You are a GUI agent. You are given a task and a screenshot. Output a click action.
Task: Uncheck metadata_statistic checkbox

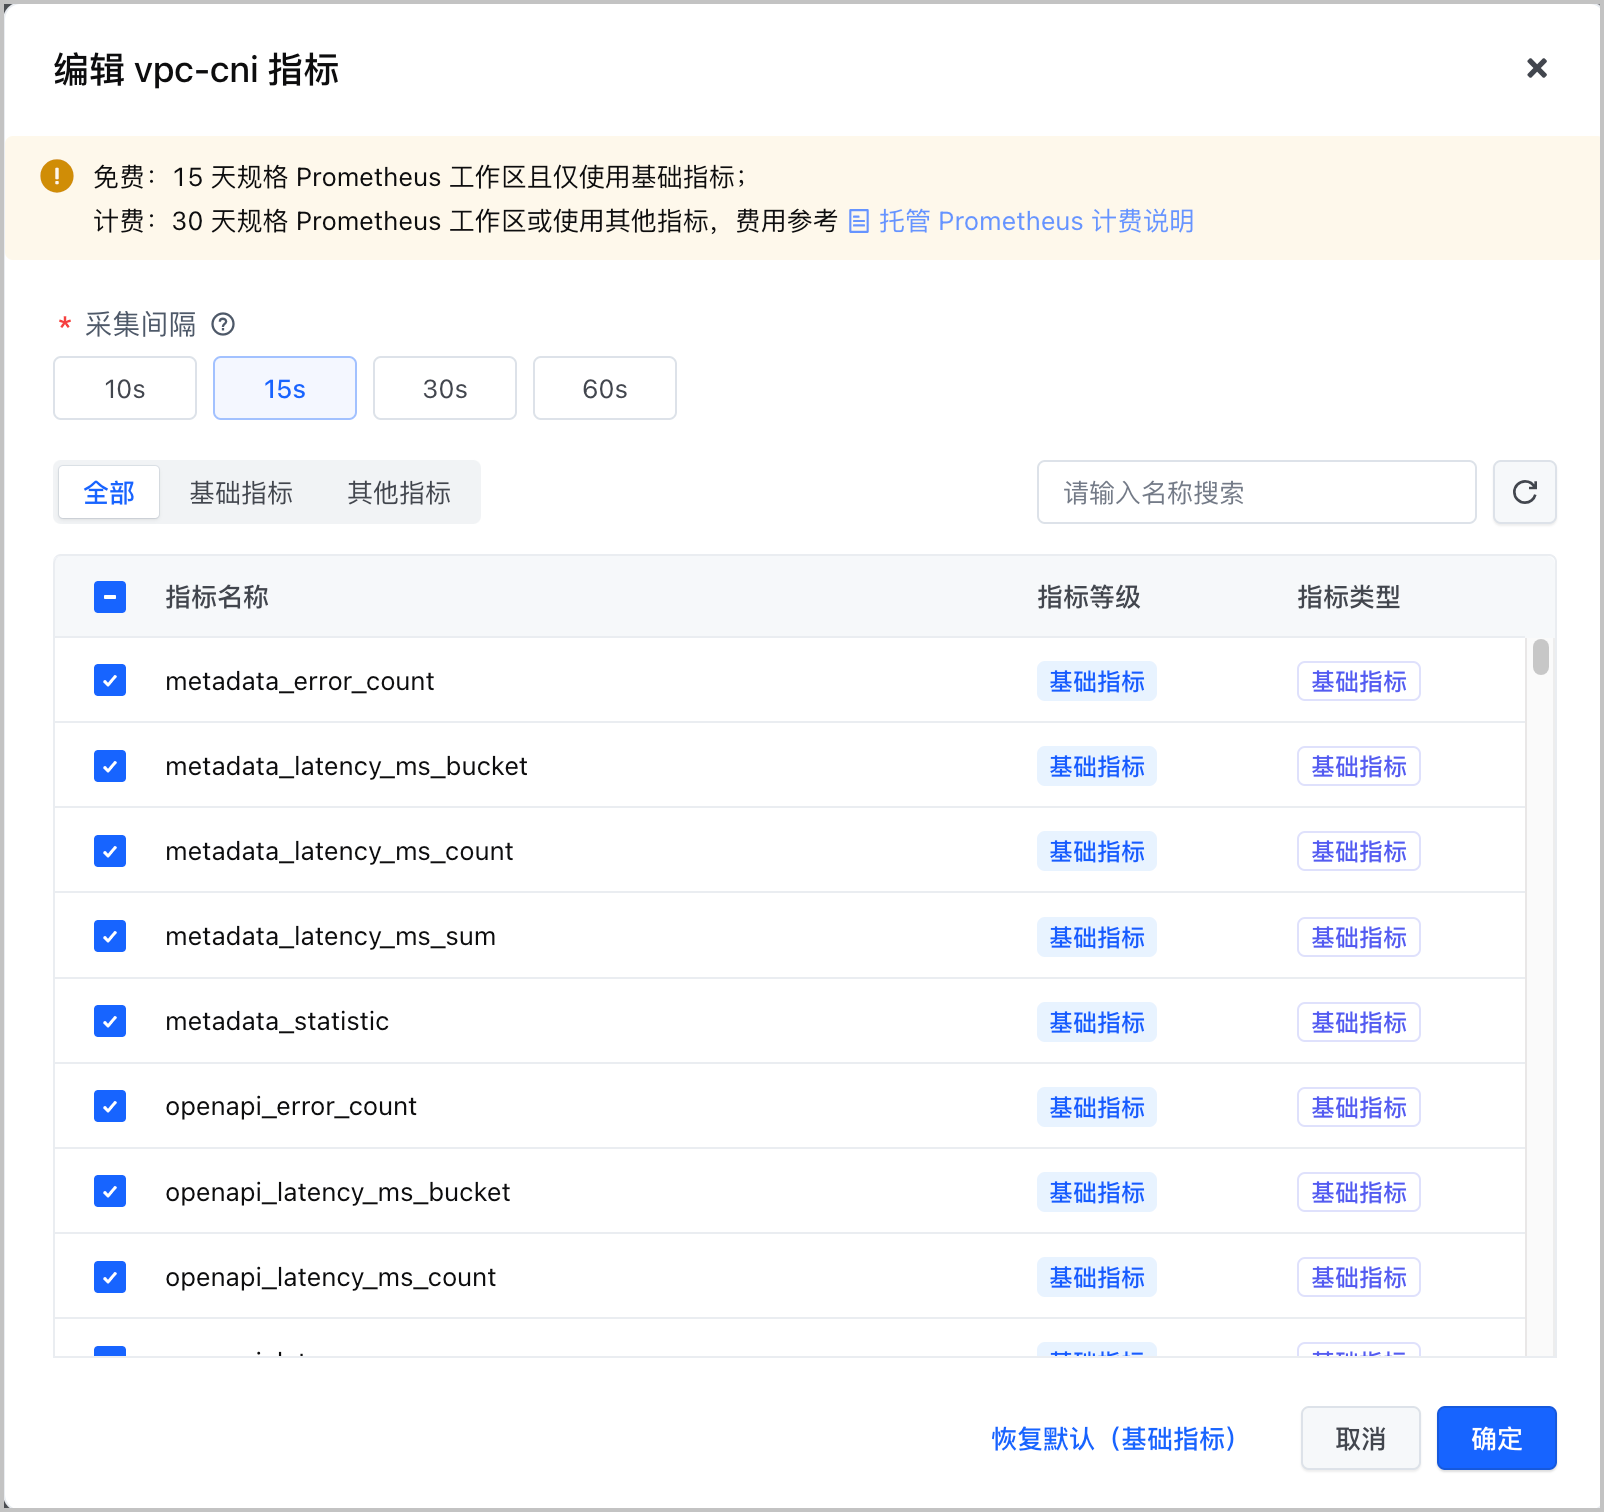[x=110, y=1021]
